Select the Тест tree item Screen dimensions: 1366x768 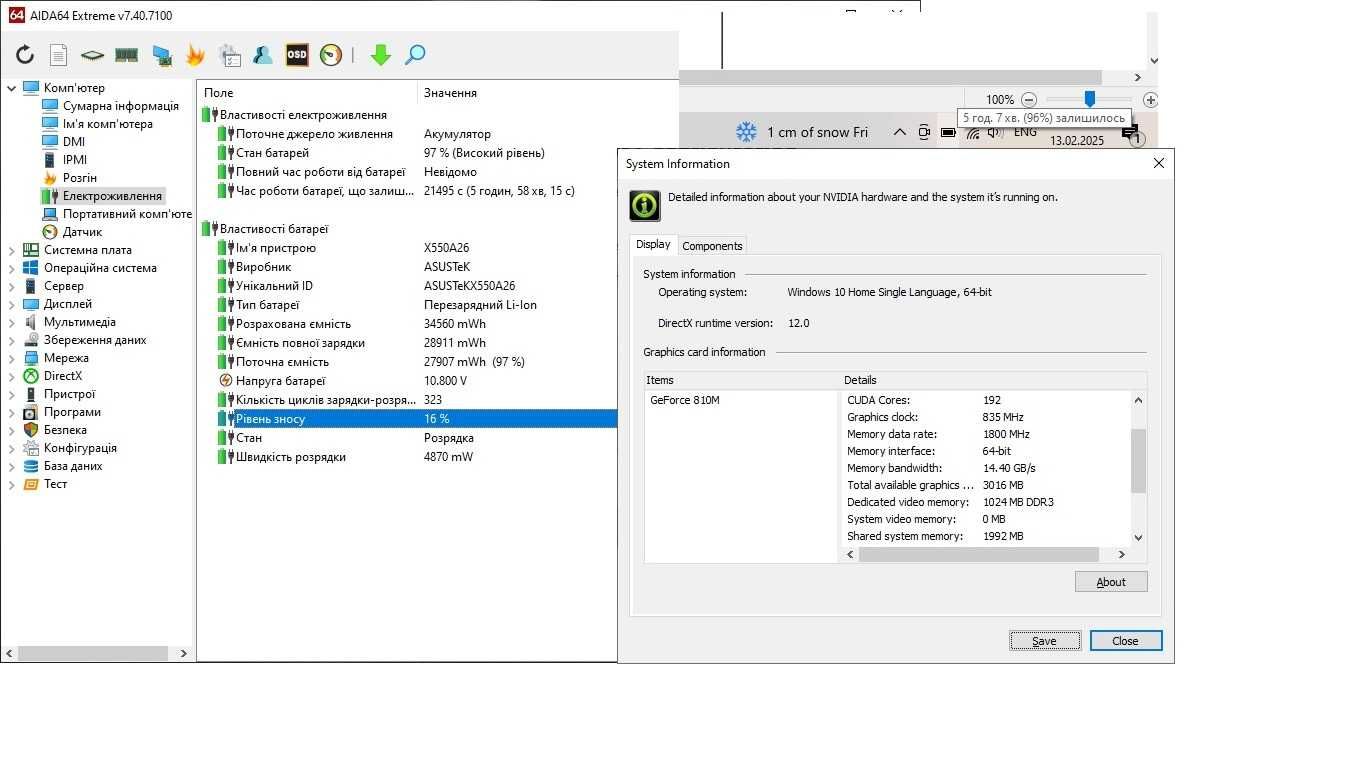pos(55,484)
